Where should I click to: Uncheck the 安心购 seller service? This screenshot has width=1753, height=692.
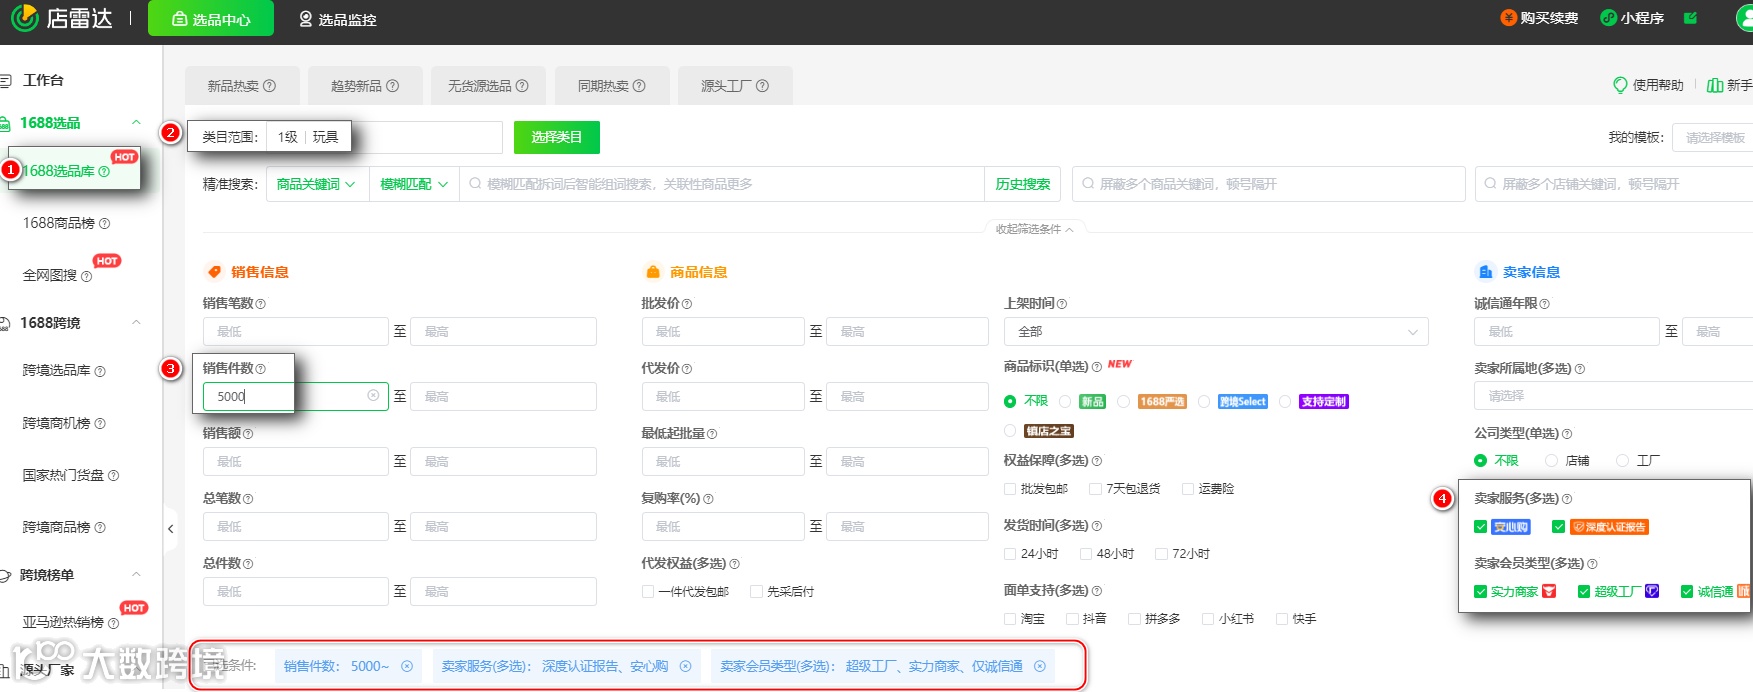click(1481, 527)
